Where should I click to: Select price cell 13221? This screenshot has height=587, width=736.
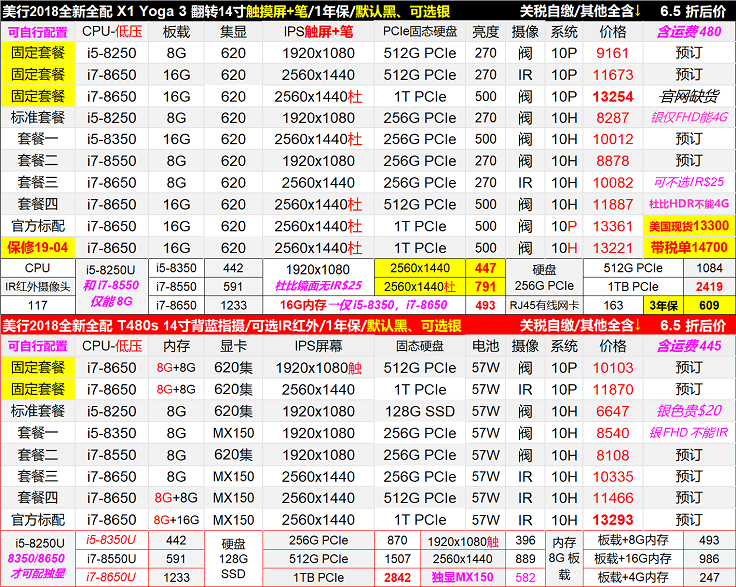pos(612,247)
